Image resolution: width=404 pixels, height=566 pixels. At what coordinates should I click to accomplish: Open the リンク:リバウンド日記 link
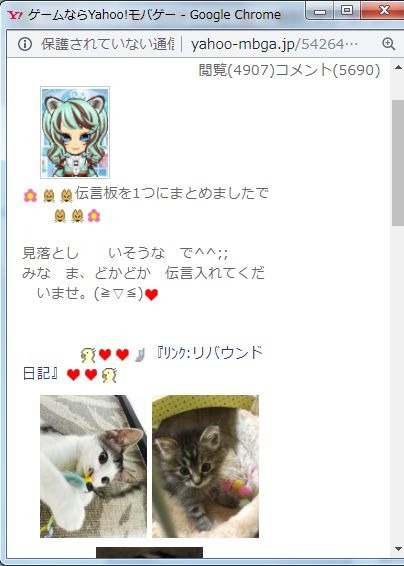[x=143, y=363]
